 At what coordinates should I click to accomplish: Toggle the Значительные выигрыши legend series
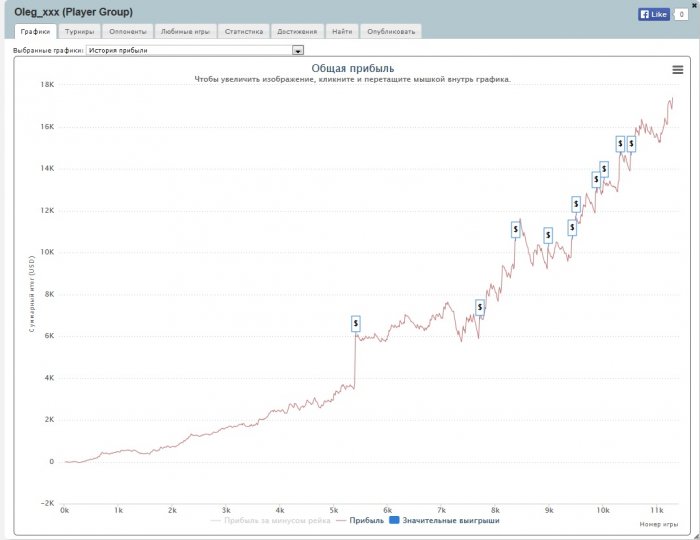click(x=445, y=520)
